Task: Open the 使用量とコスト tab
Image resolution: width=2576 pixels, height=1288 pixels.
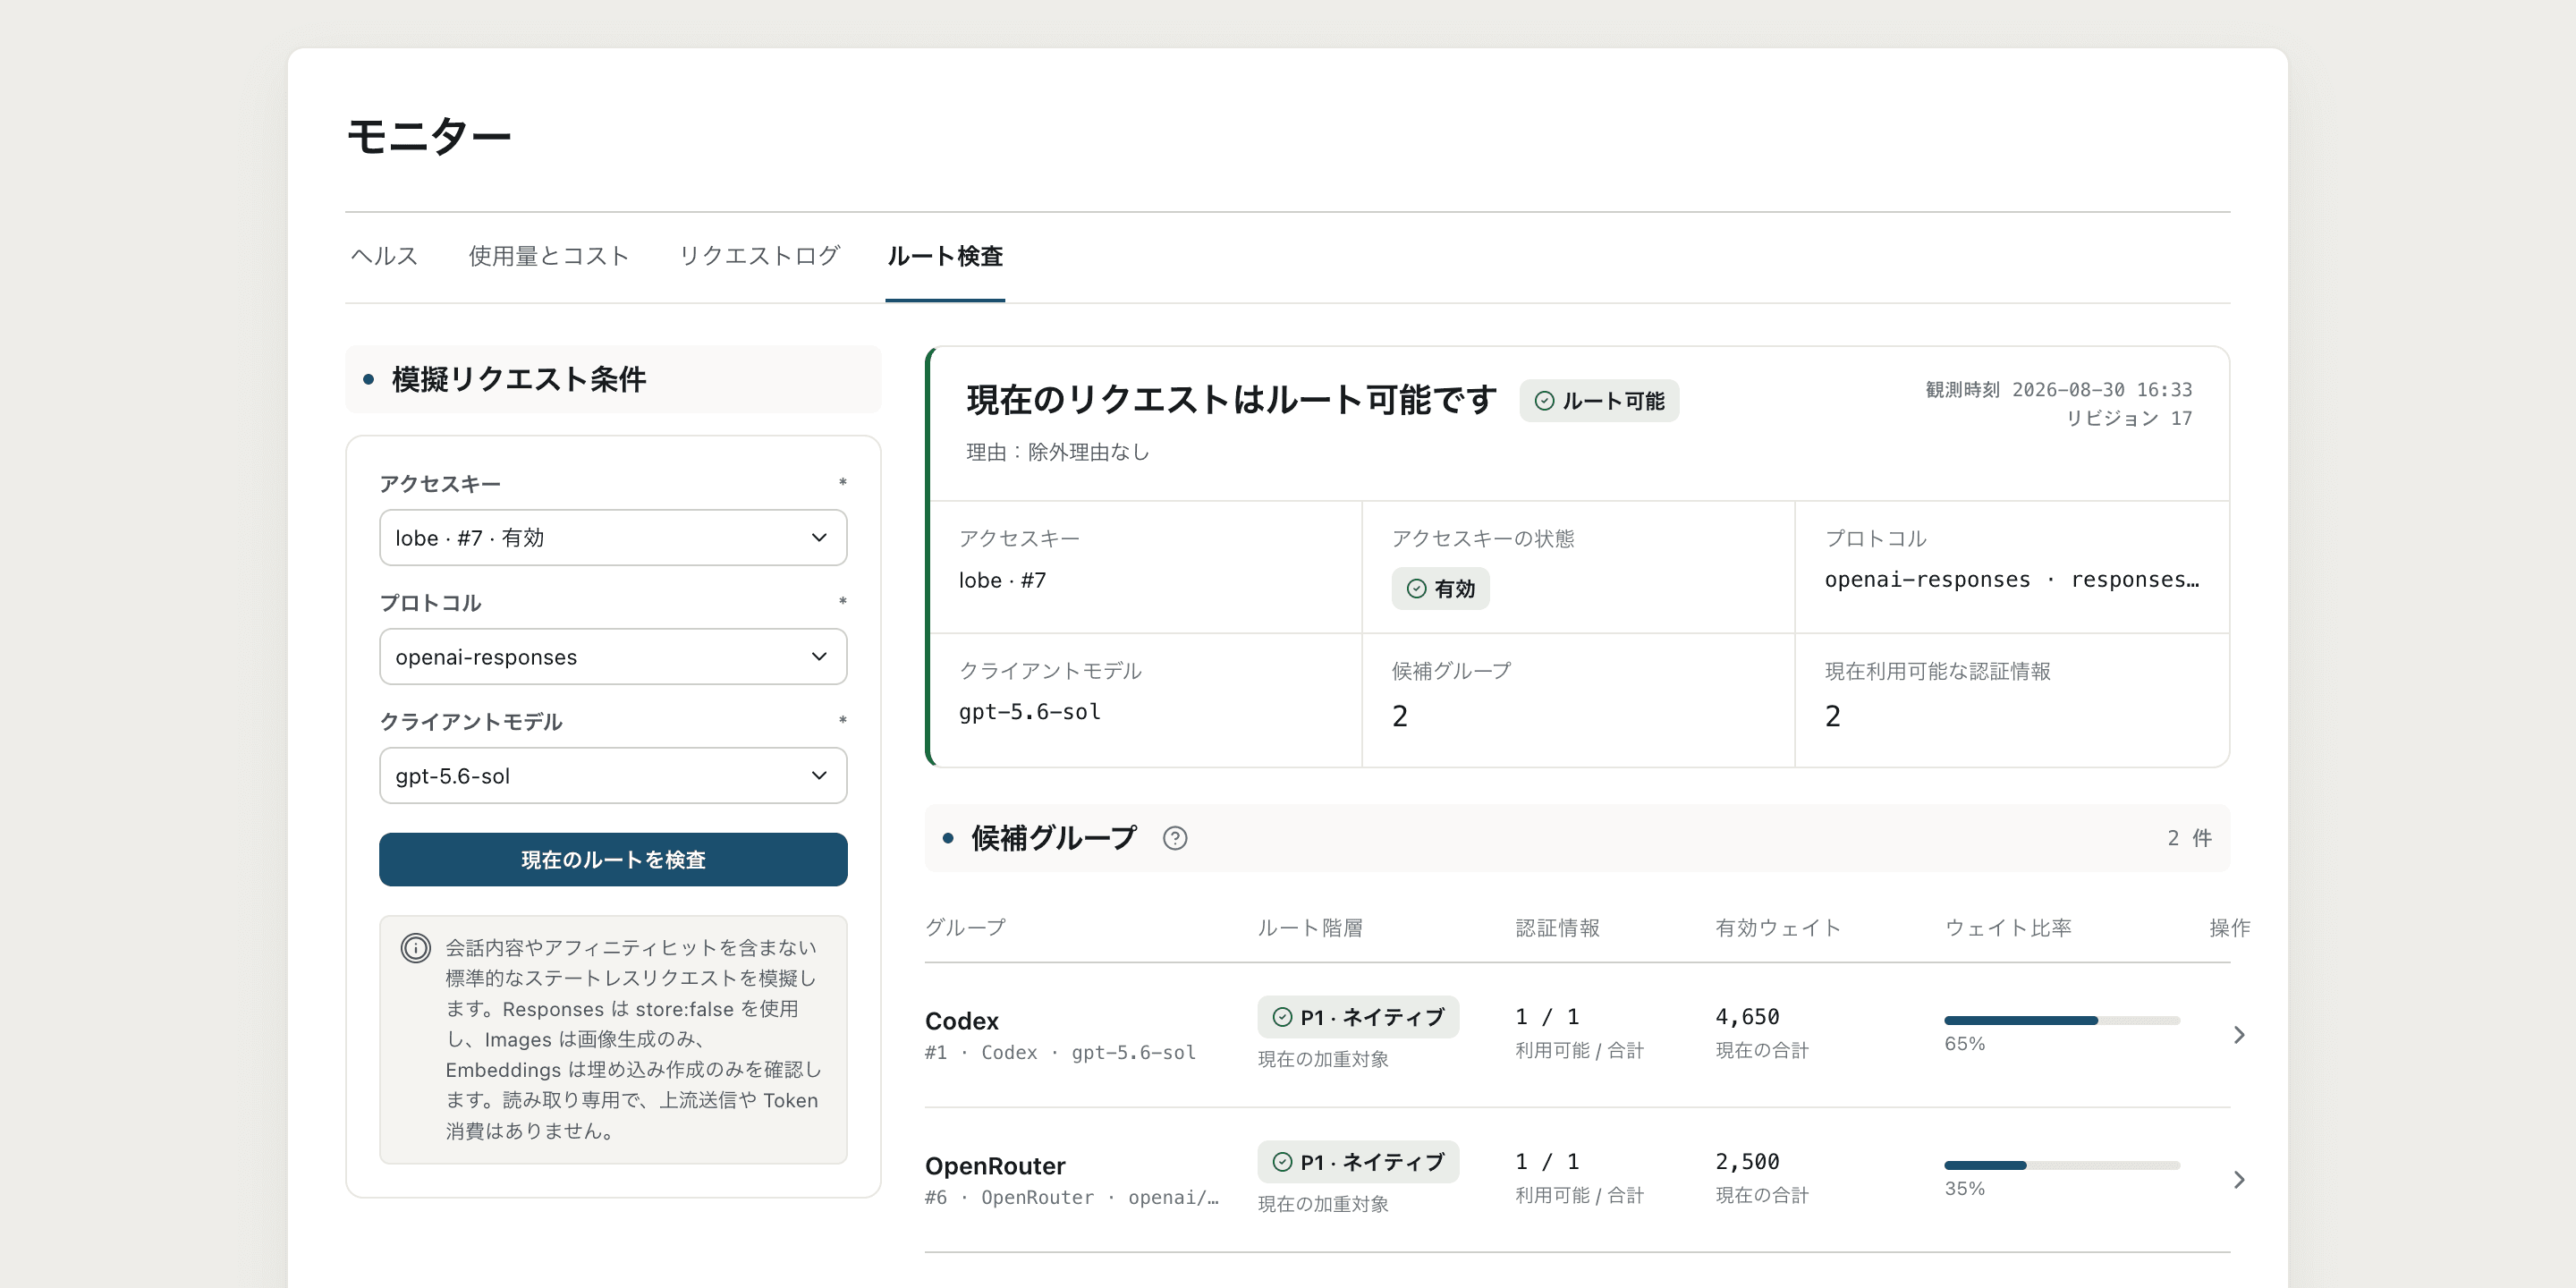Action: point(549,256)
